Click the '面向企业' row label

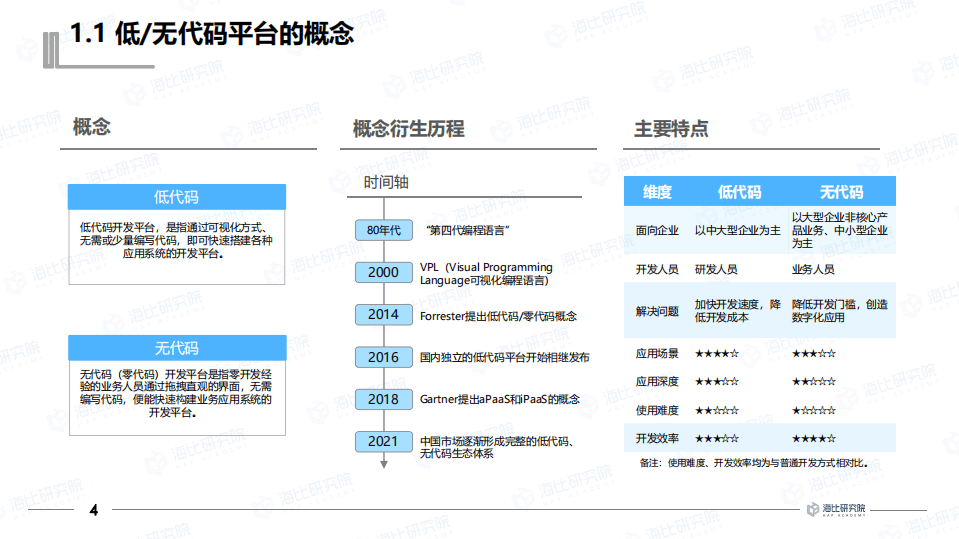tap(657, 230)
